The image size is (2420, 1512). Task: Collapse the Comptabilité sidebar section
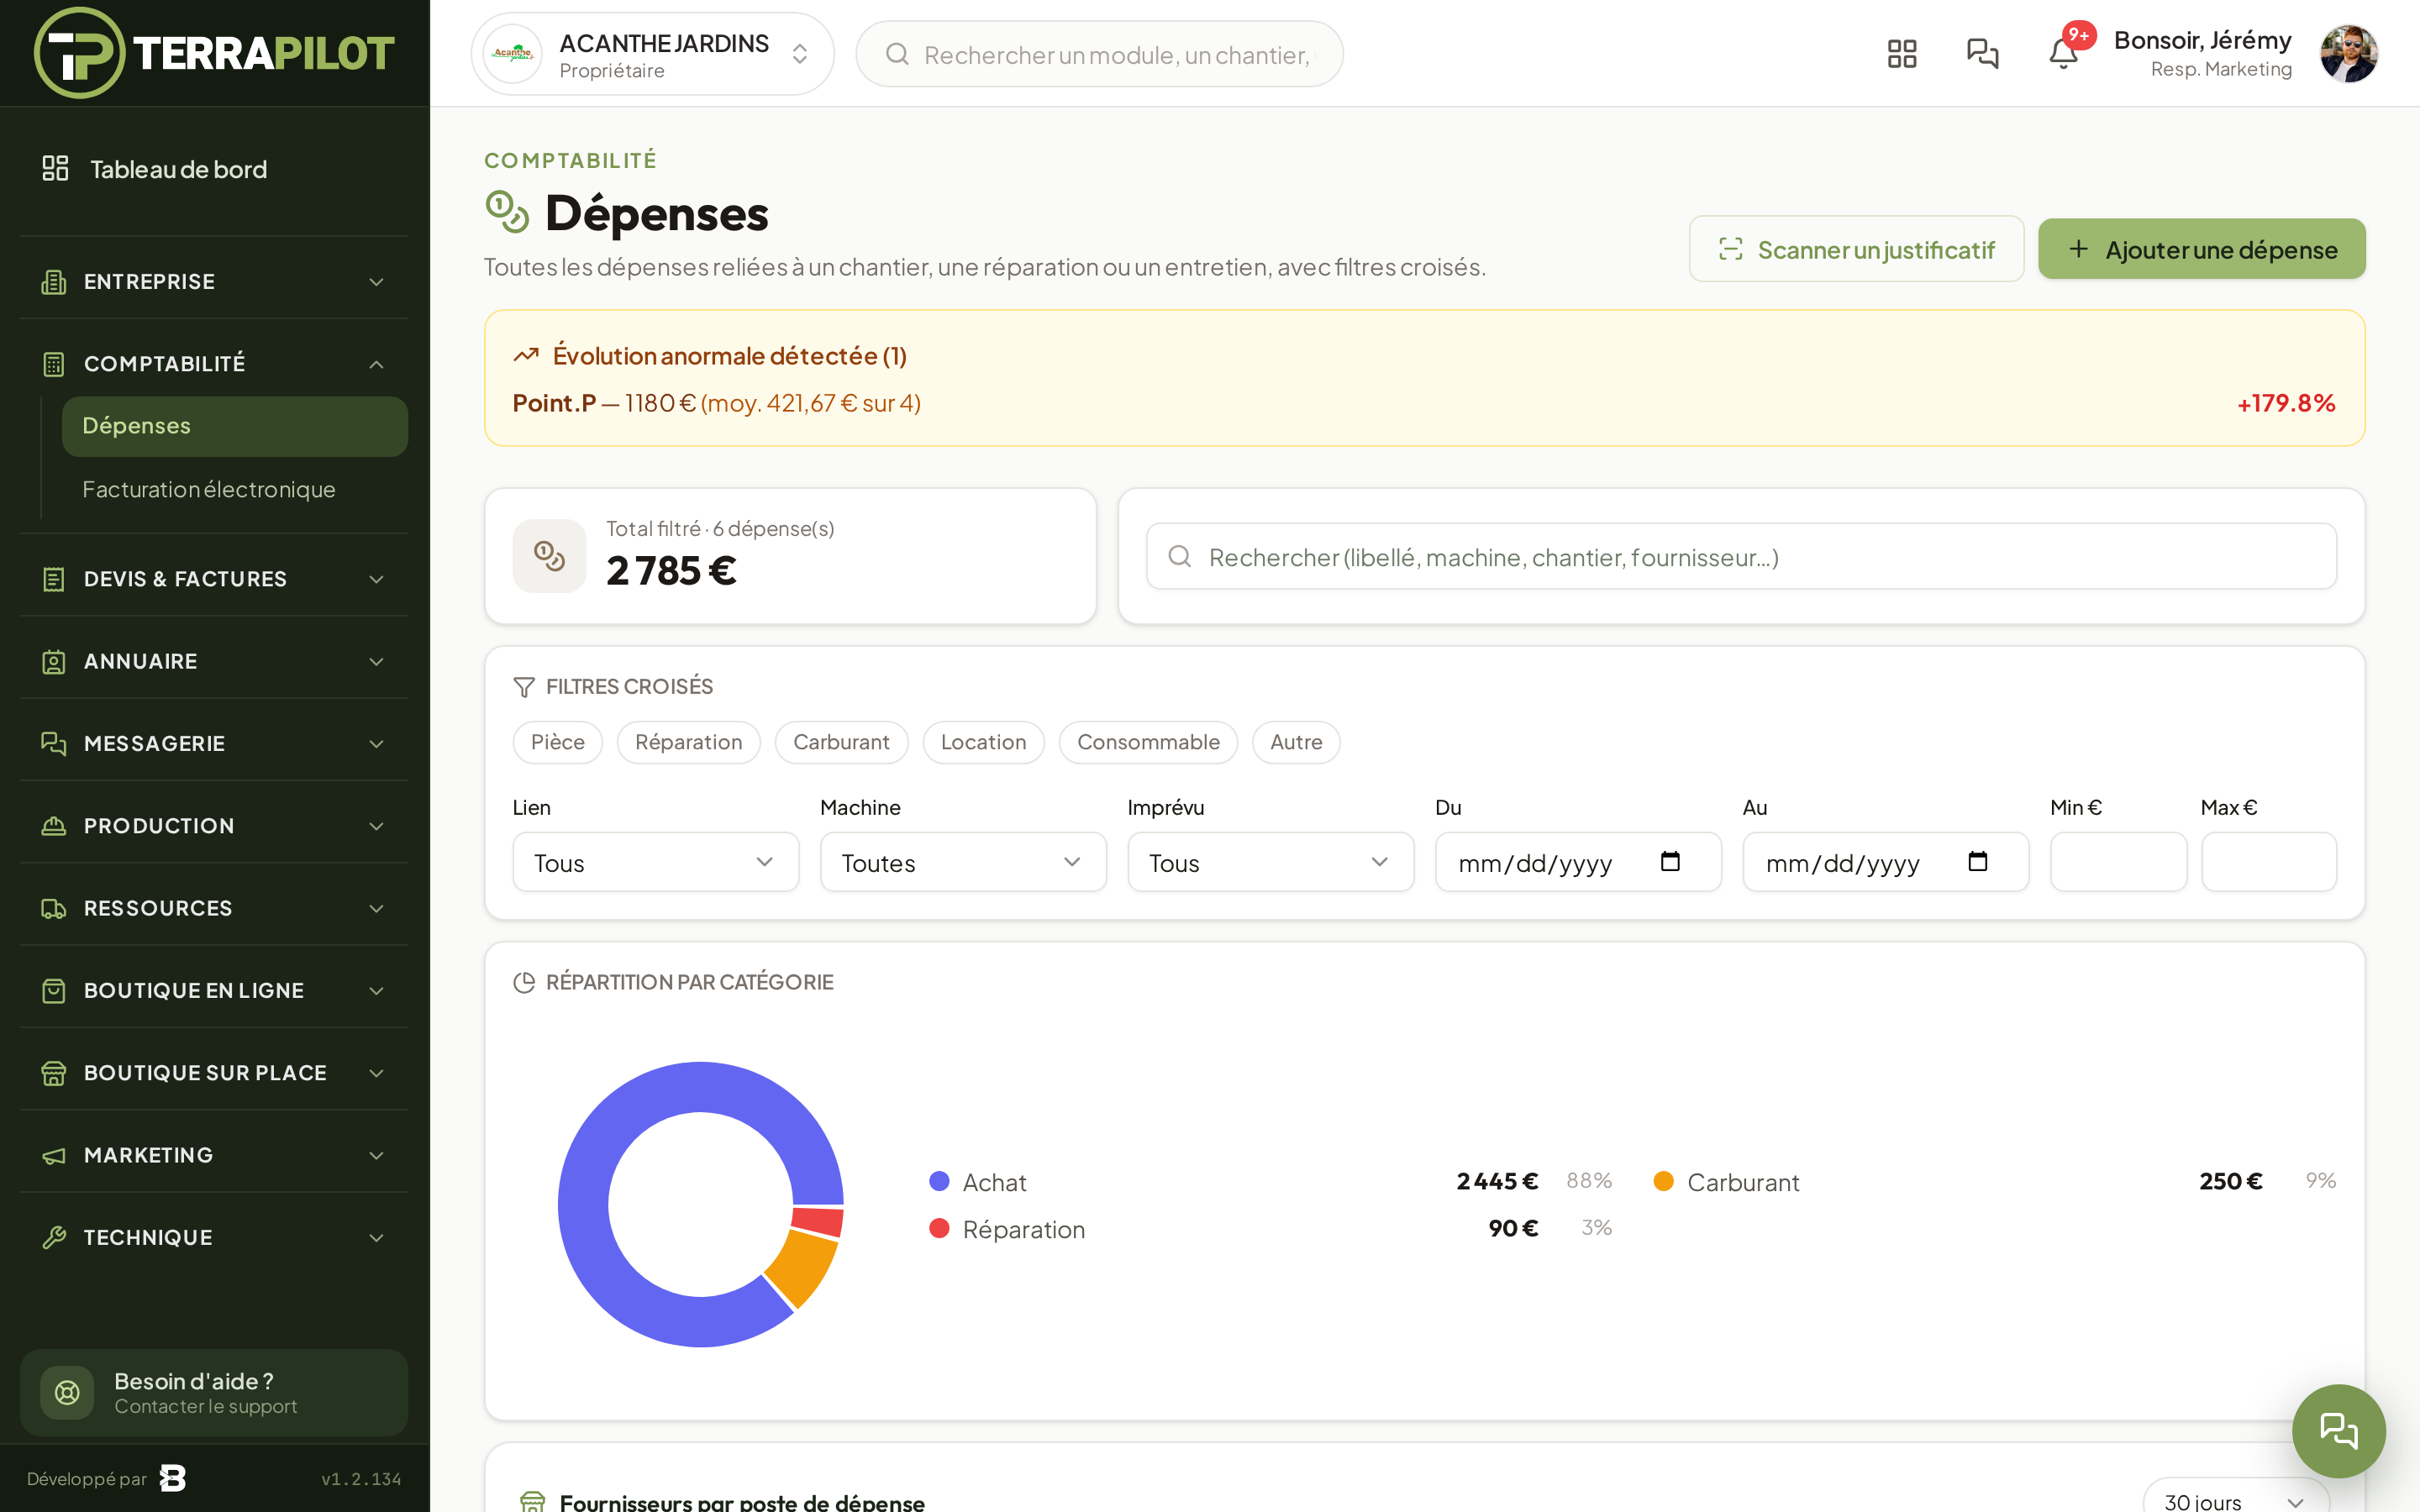coord(213,364)
